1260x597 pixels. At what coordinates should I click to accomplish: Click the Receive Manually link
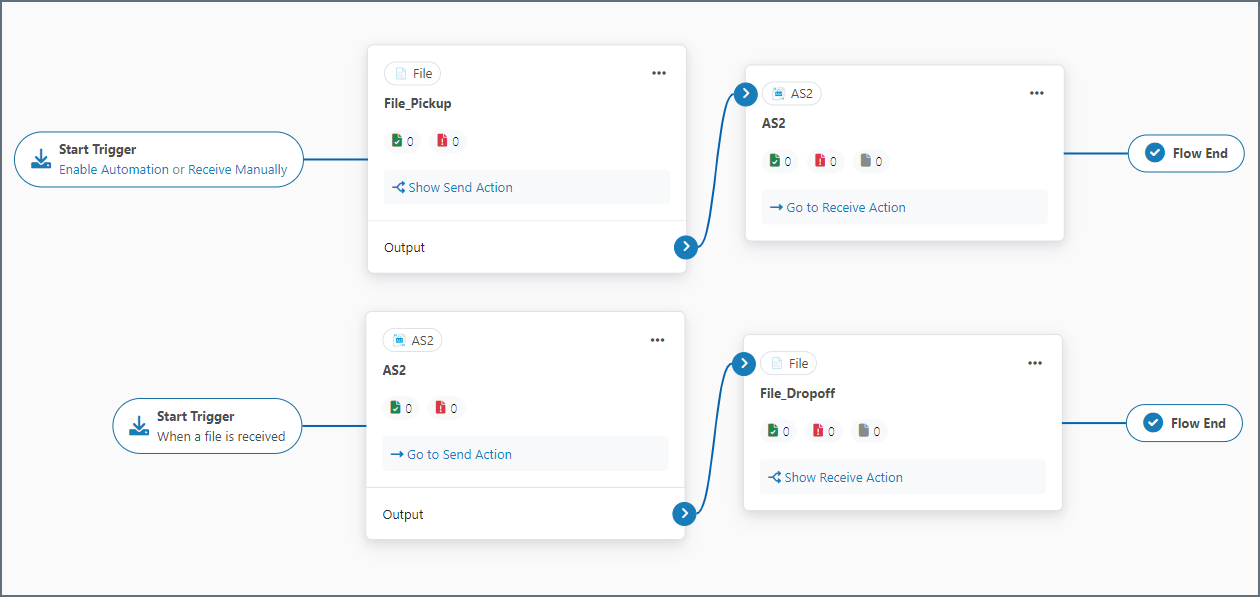tap(238, 170)
